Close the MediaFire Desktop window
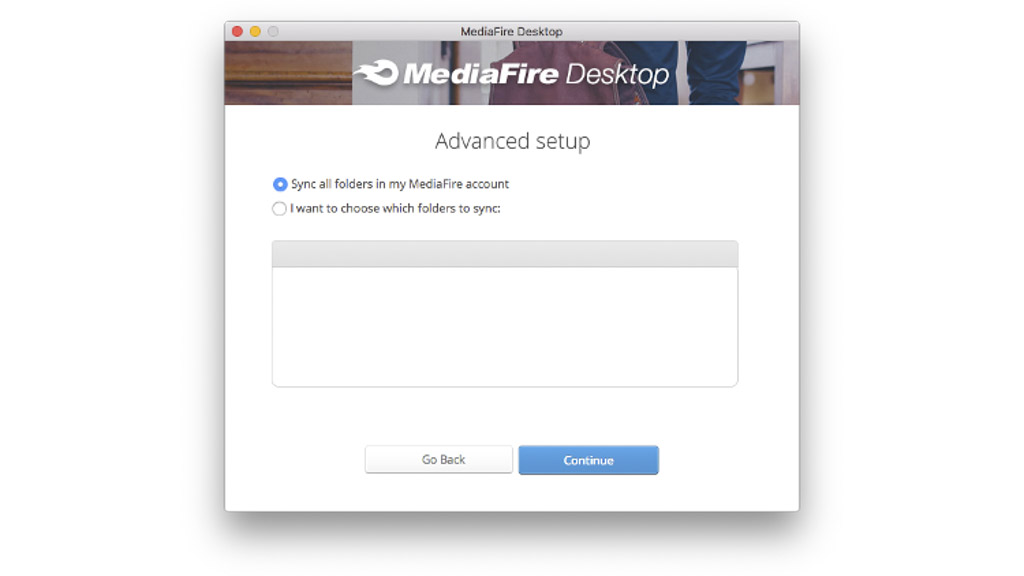Screen dimensions: 1024x576 pyautogui.click(x=238, y=31)
